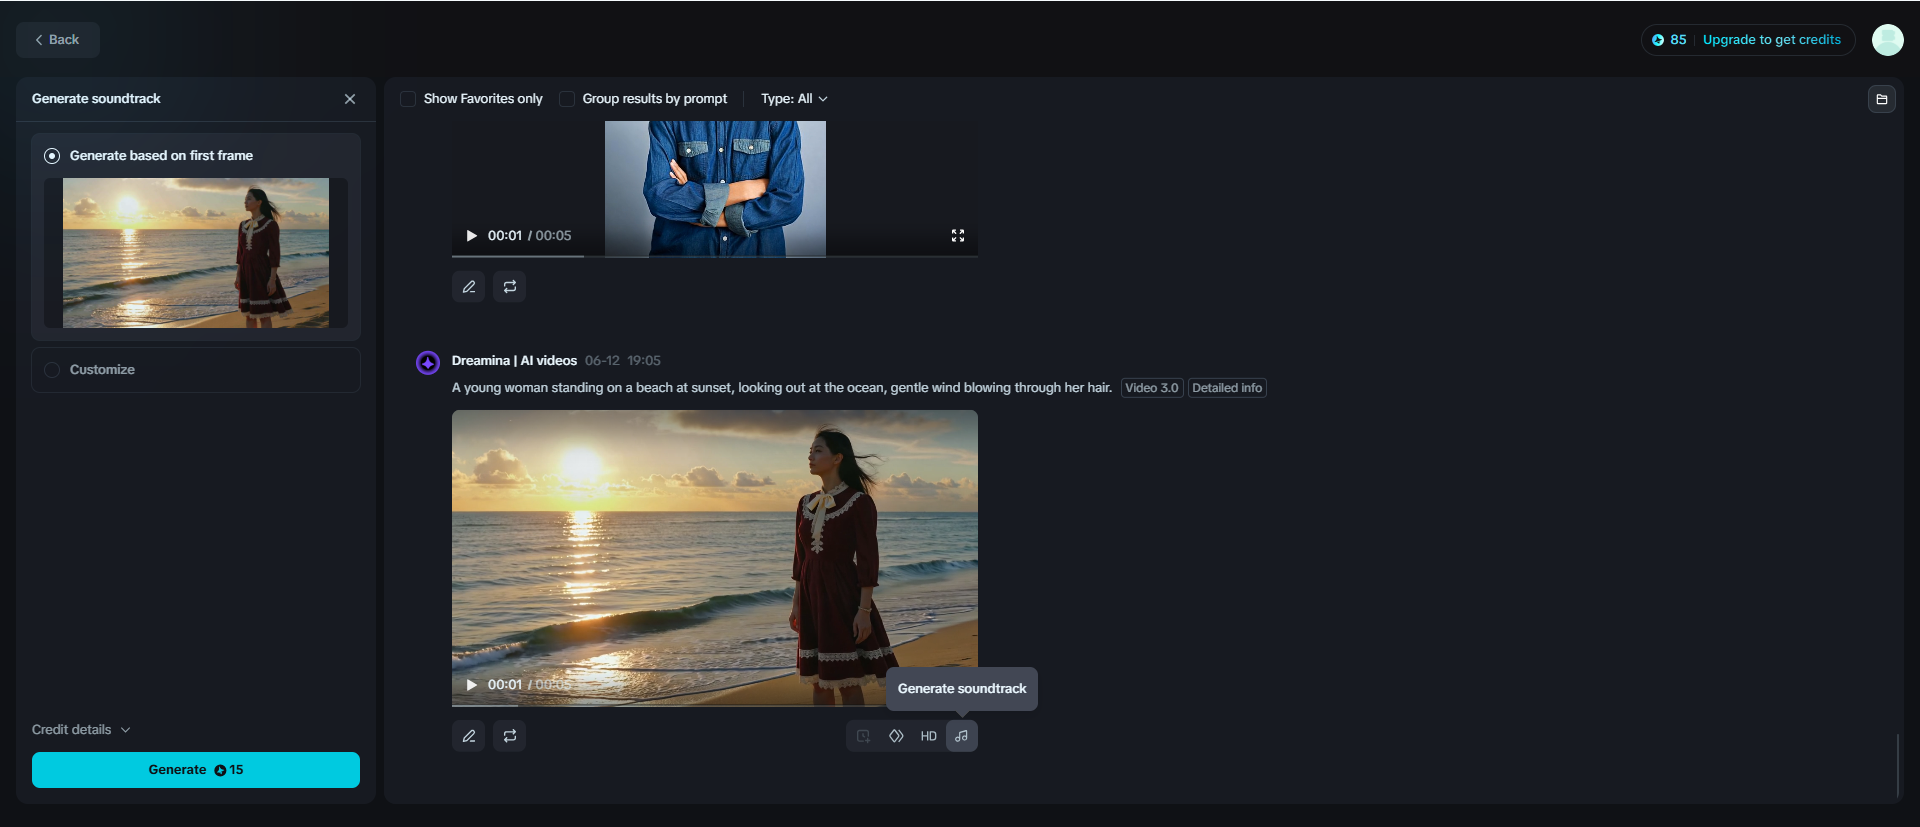Click edit pencil below beach video
The width and height of the screenshot is (1920, 827).
(469, 736)
